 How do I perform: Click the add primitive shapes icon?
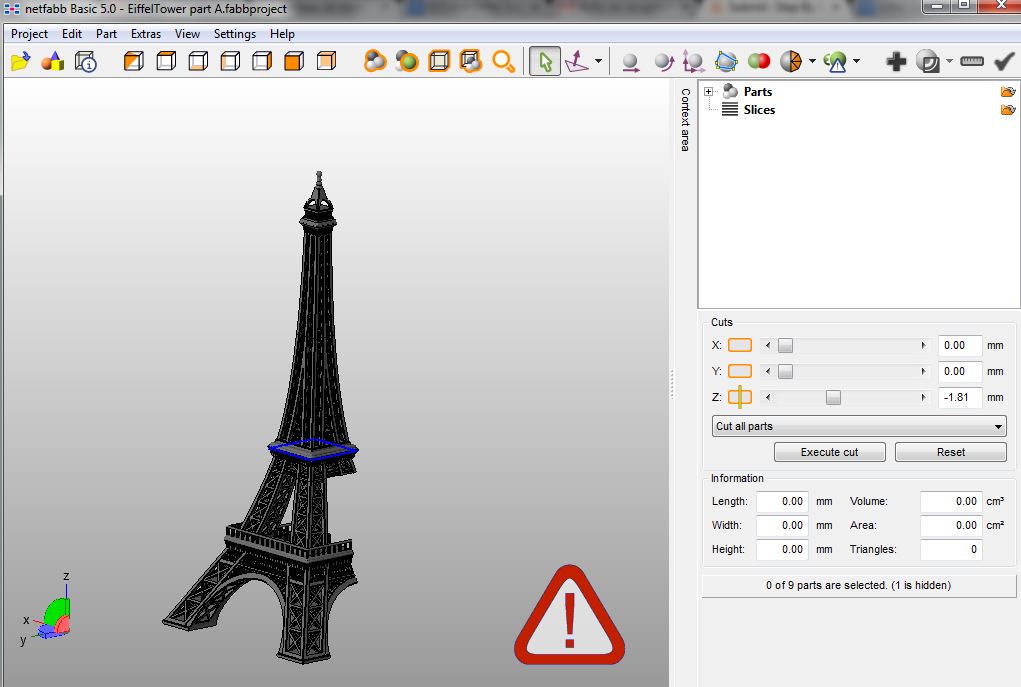[53, 62]
